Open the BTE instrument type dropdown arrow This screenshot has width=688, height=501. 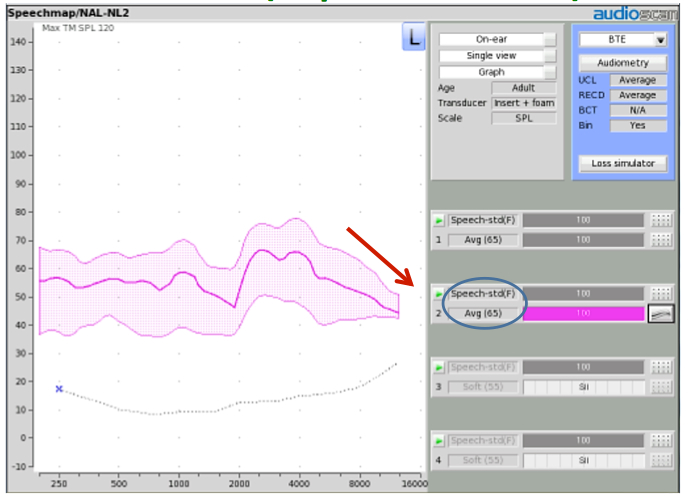coord(660,40)
